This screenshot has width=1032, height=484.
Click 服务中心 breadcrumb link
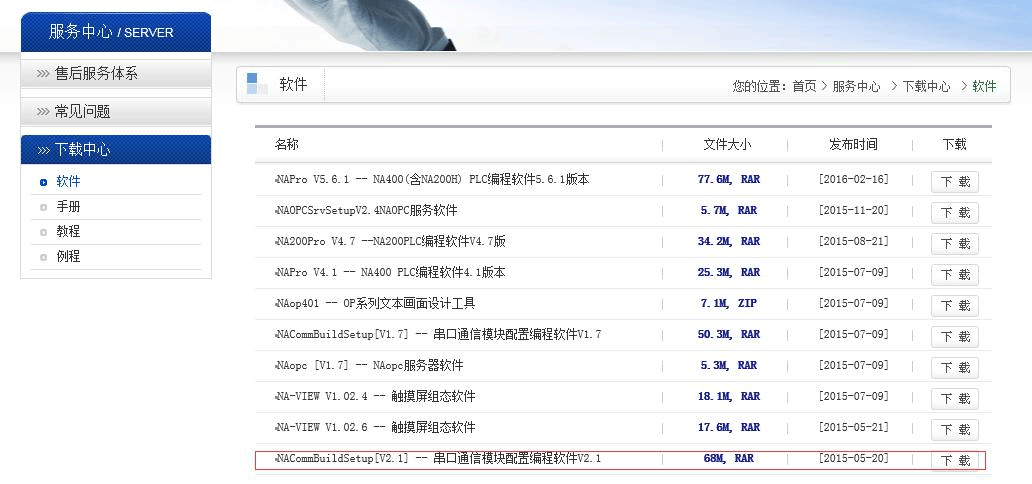(x=856, y=86)
